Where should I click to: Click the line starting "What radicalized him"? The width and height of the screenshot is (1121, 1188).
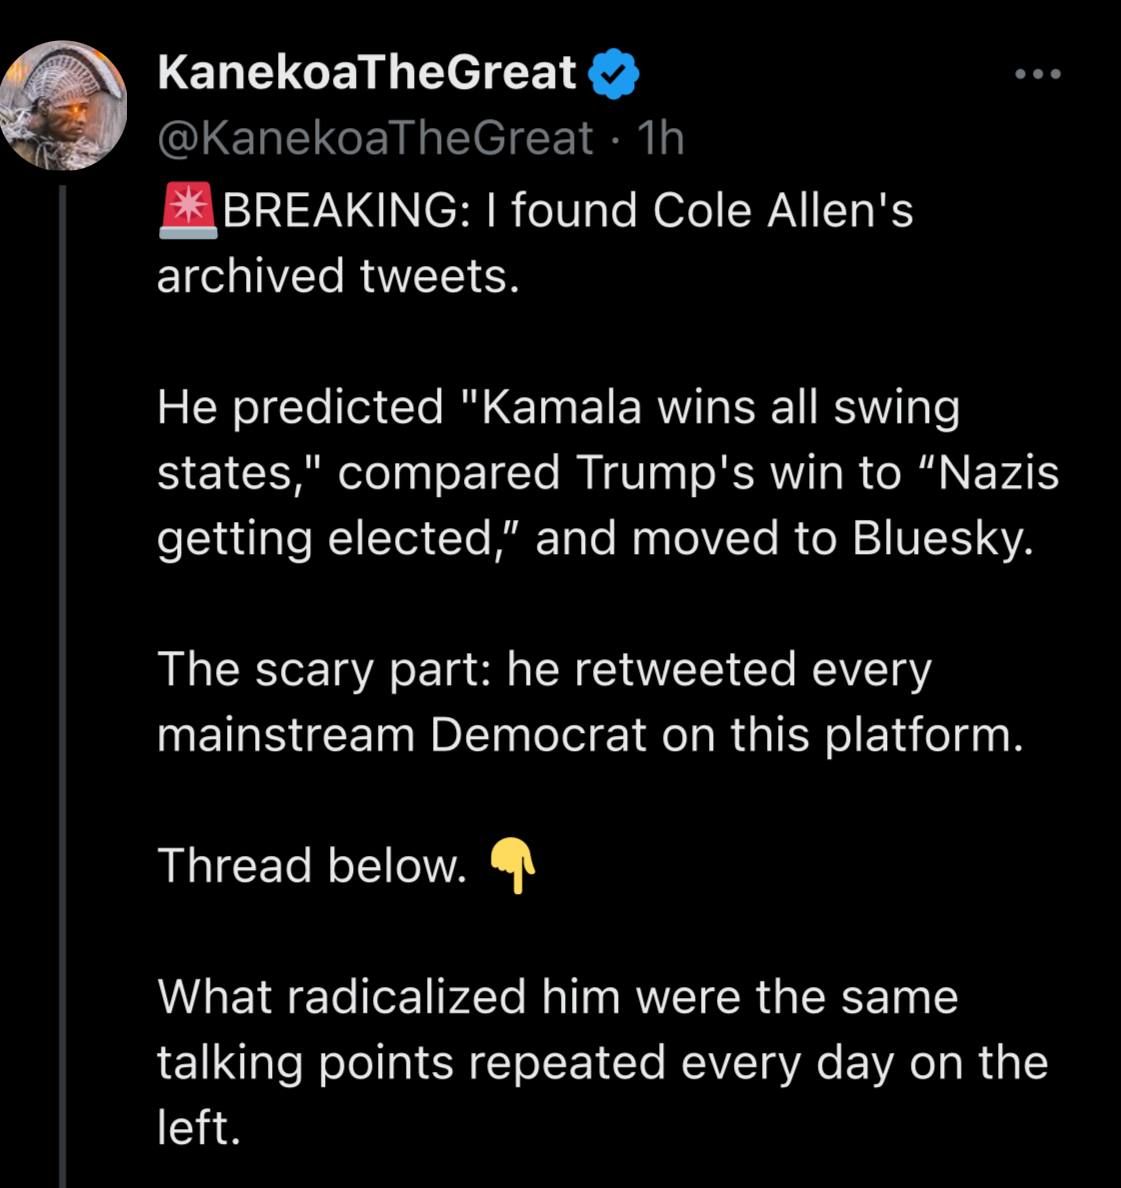pos(557,997)
